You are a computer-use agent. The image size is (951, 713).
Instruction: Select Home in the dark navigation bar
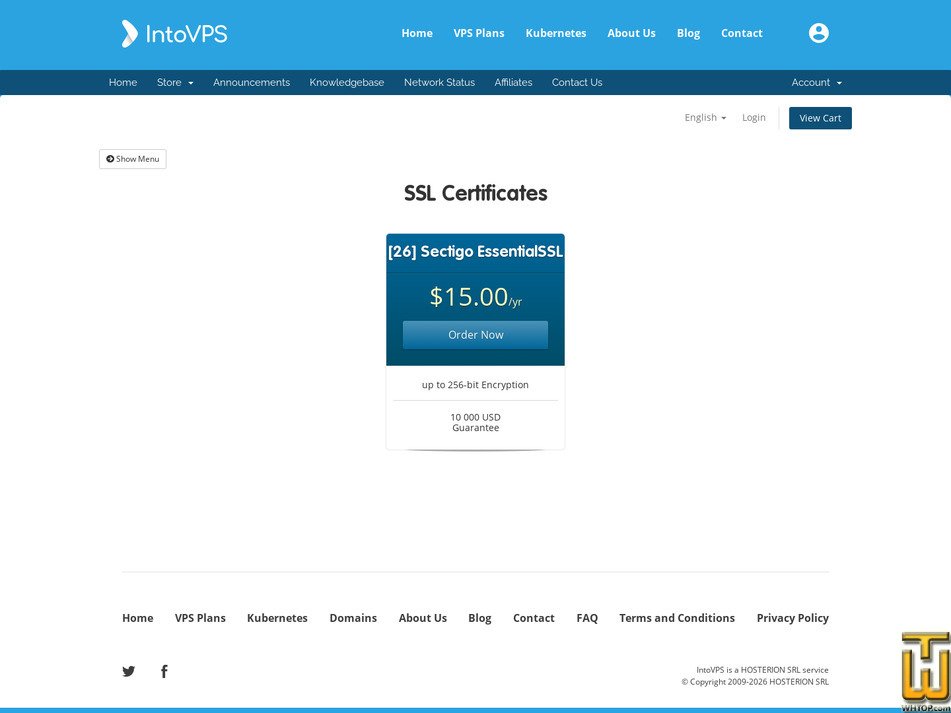point(123,82)
